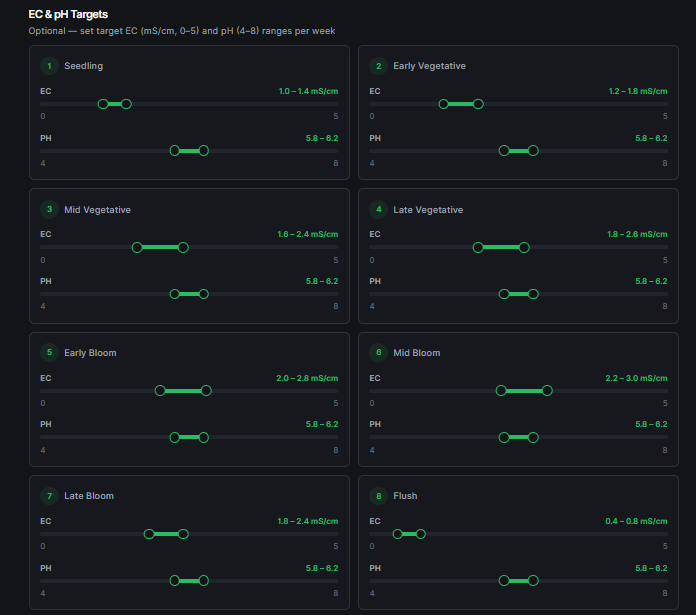This screenshot has height=615, width=696.
Task: Click Late Bloom EC lower handle
Action: [x=149, y=534]
